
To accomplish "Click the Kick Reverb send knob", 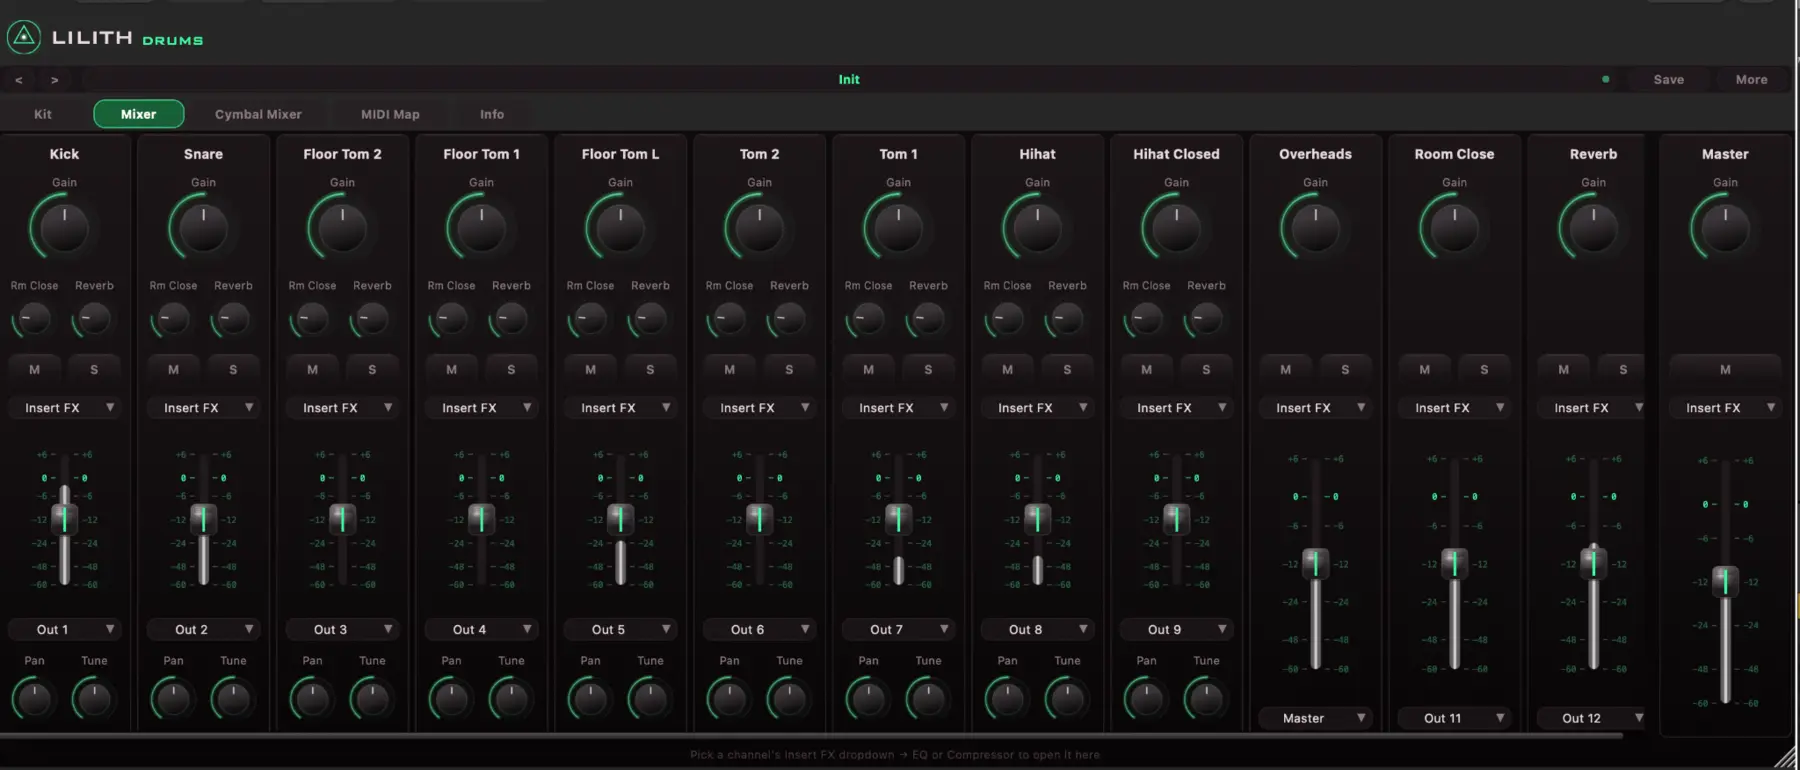I will pos(94,319).
